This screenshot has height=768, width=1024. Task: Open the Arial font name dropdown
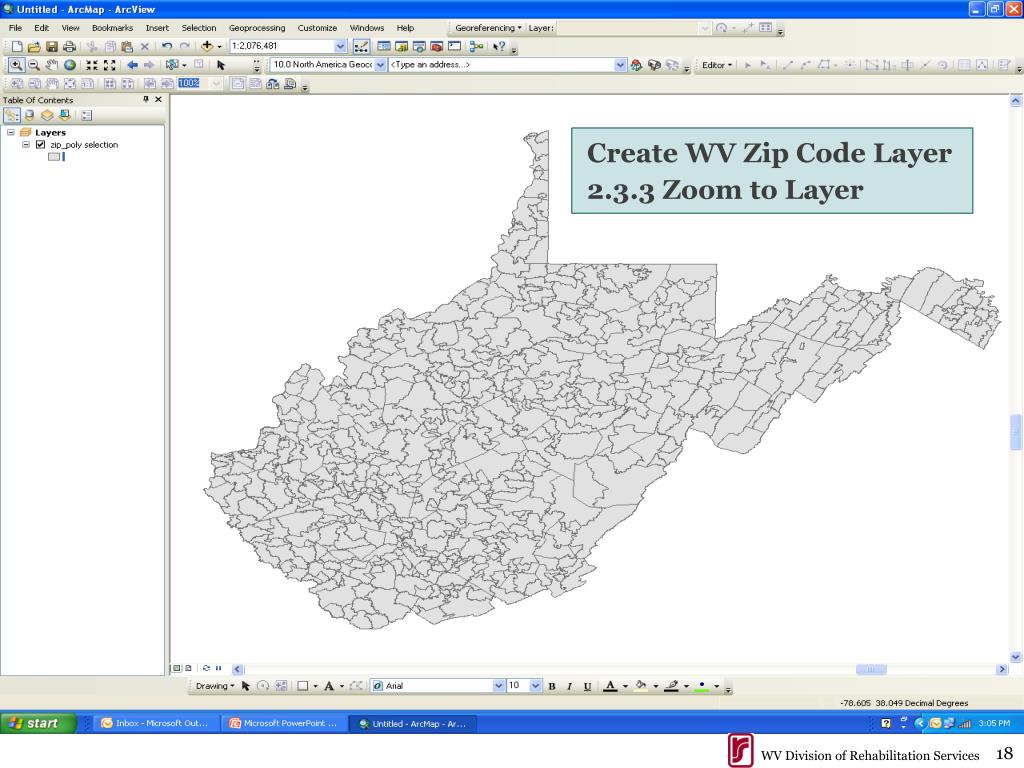point(499,686)
